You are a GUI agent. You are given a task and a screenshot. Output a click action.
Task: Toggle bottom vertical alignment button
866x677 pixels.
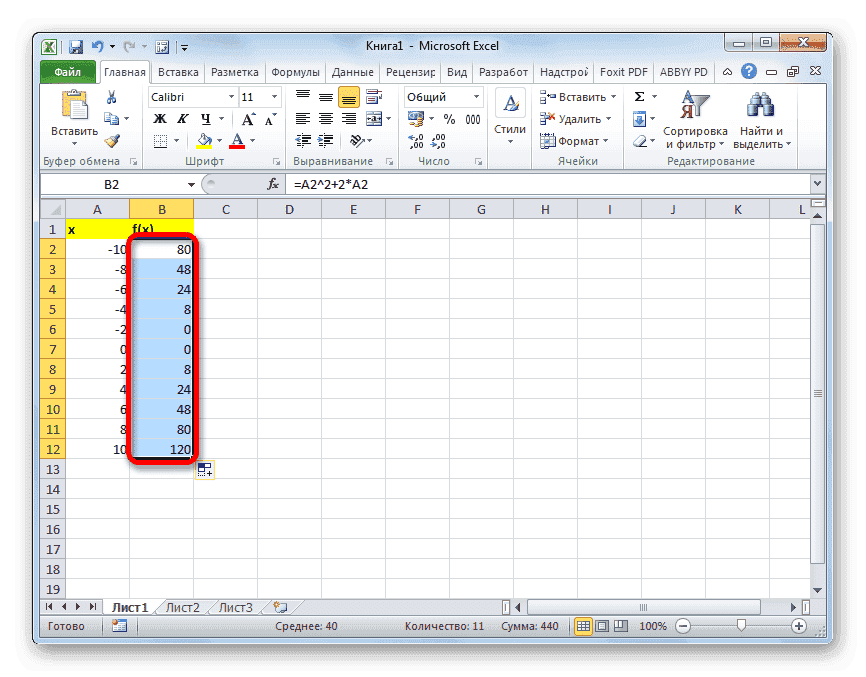[x=349, y=97]
